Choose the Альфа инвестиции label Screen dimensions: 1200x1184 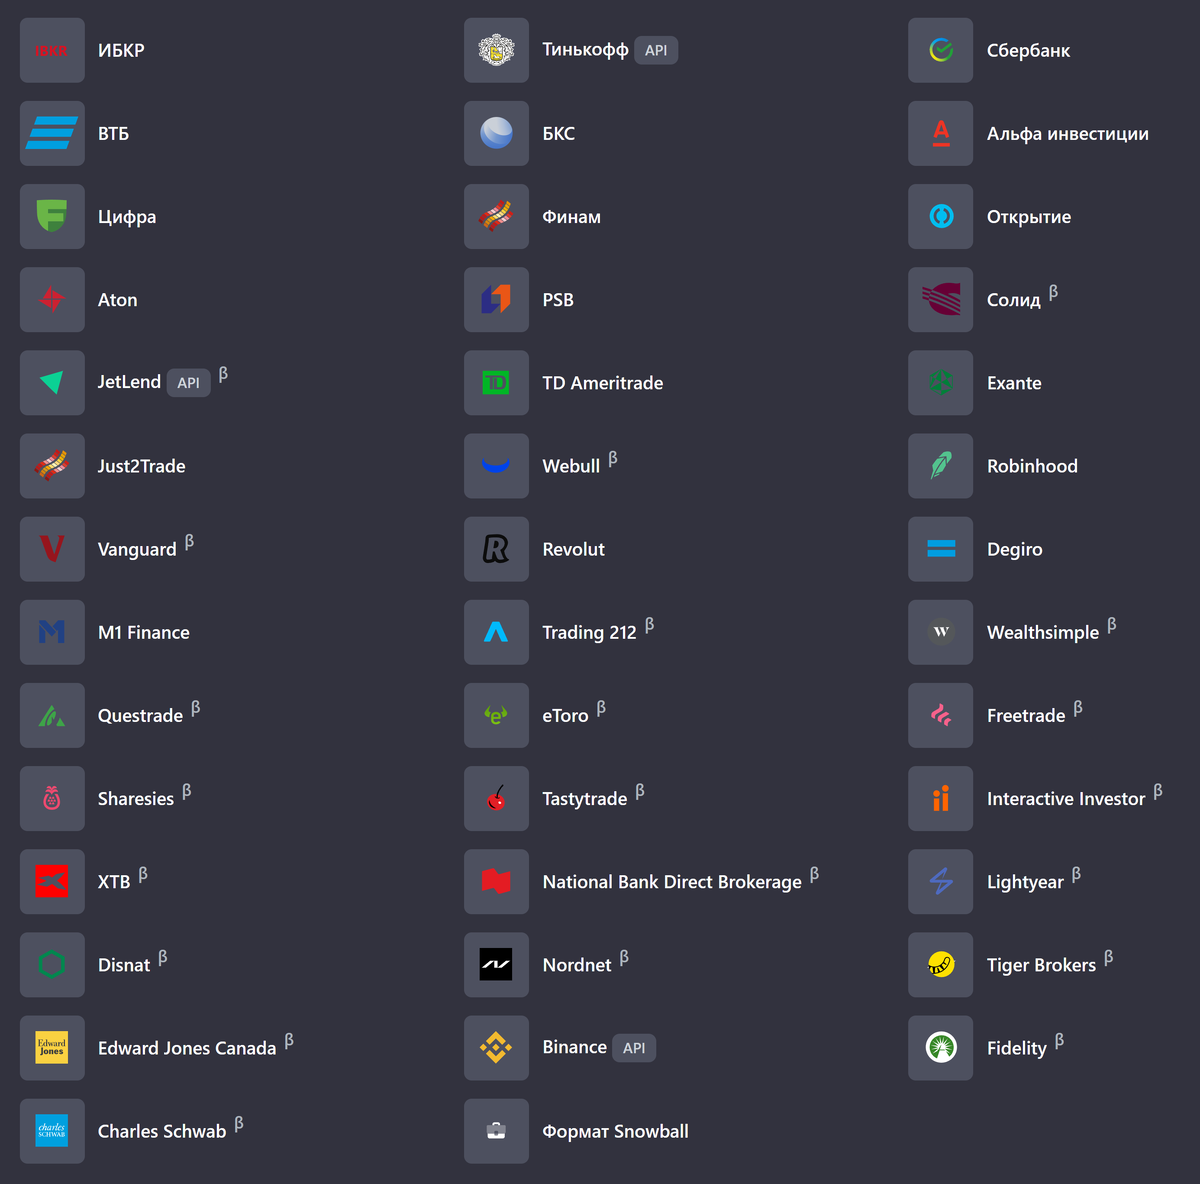[1067, 133]
